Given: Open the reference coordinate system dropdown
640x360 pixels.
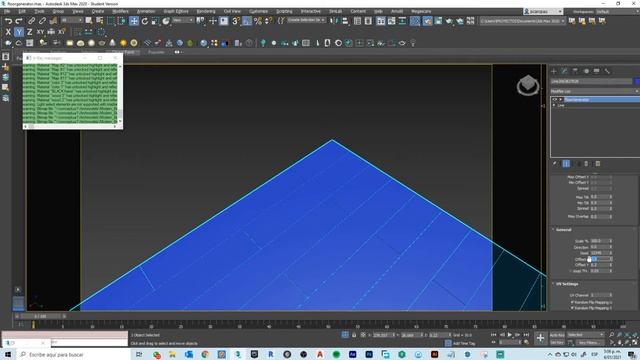Looking at the screenshot, I should click(183, 20).
